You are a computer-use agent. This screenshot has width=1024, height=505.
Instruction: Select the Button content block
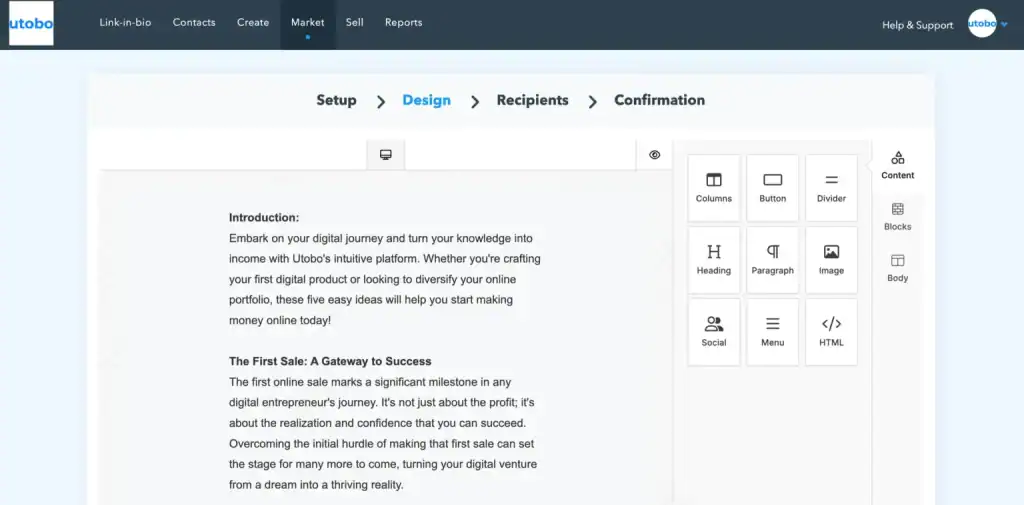pos(773,188)
